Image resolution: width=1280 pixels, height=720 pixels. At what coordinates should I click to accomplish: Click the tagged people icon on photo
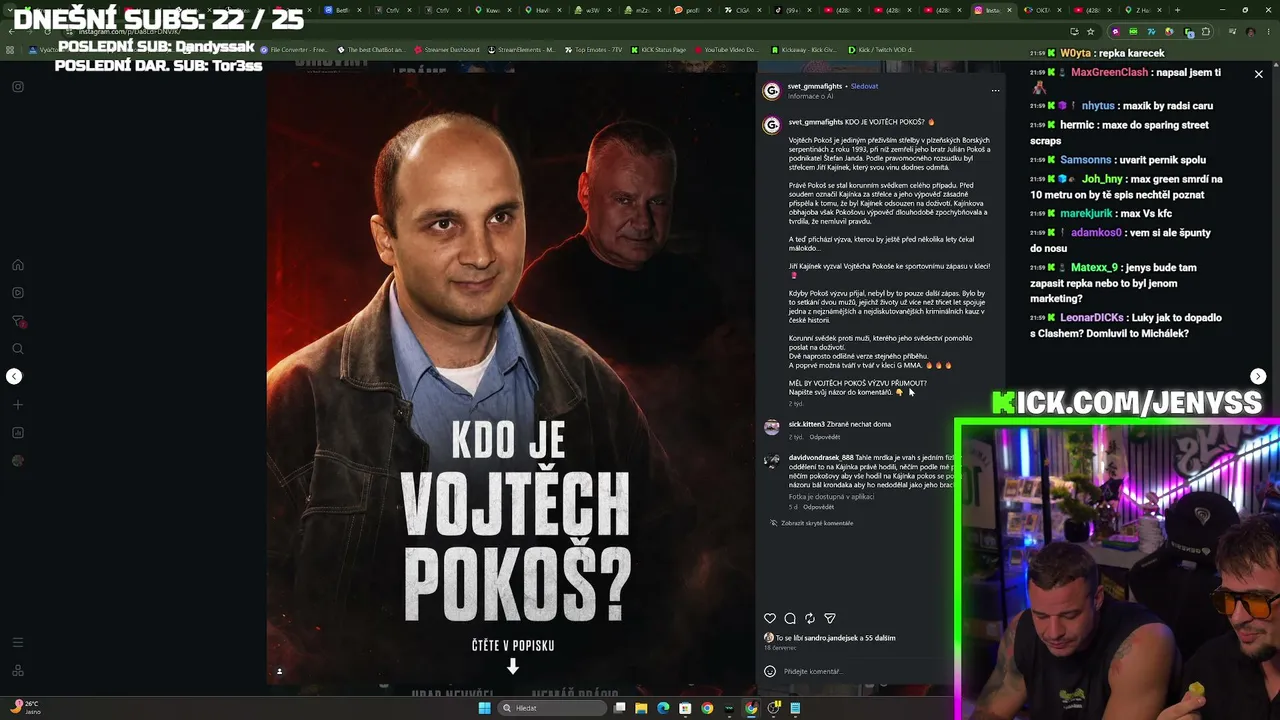click(x=279, y=671)
